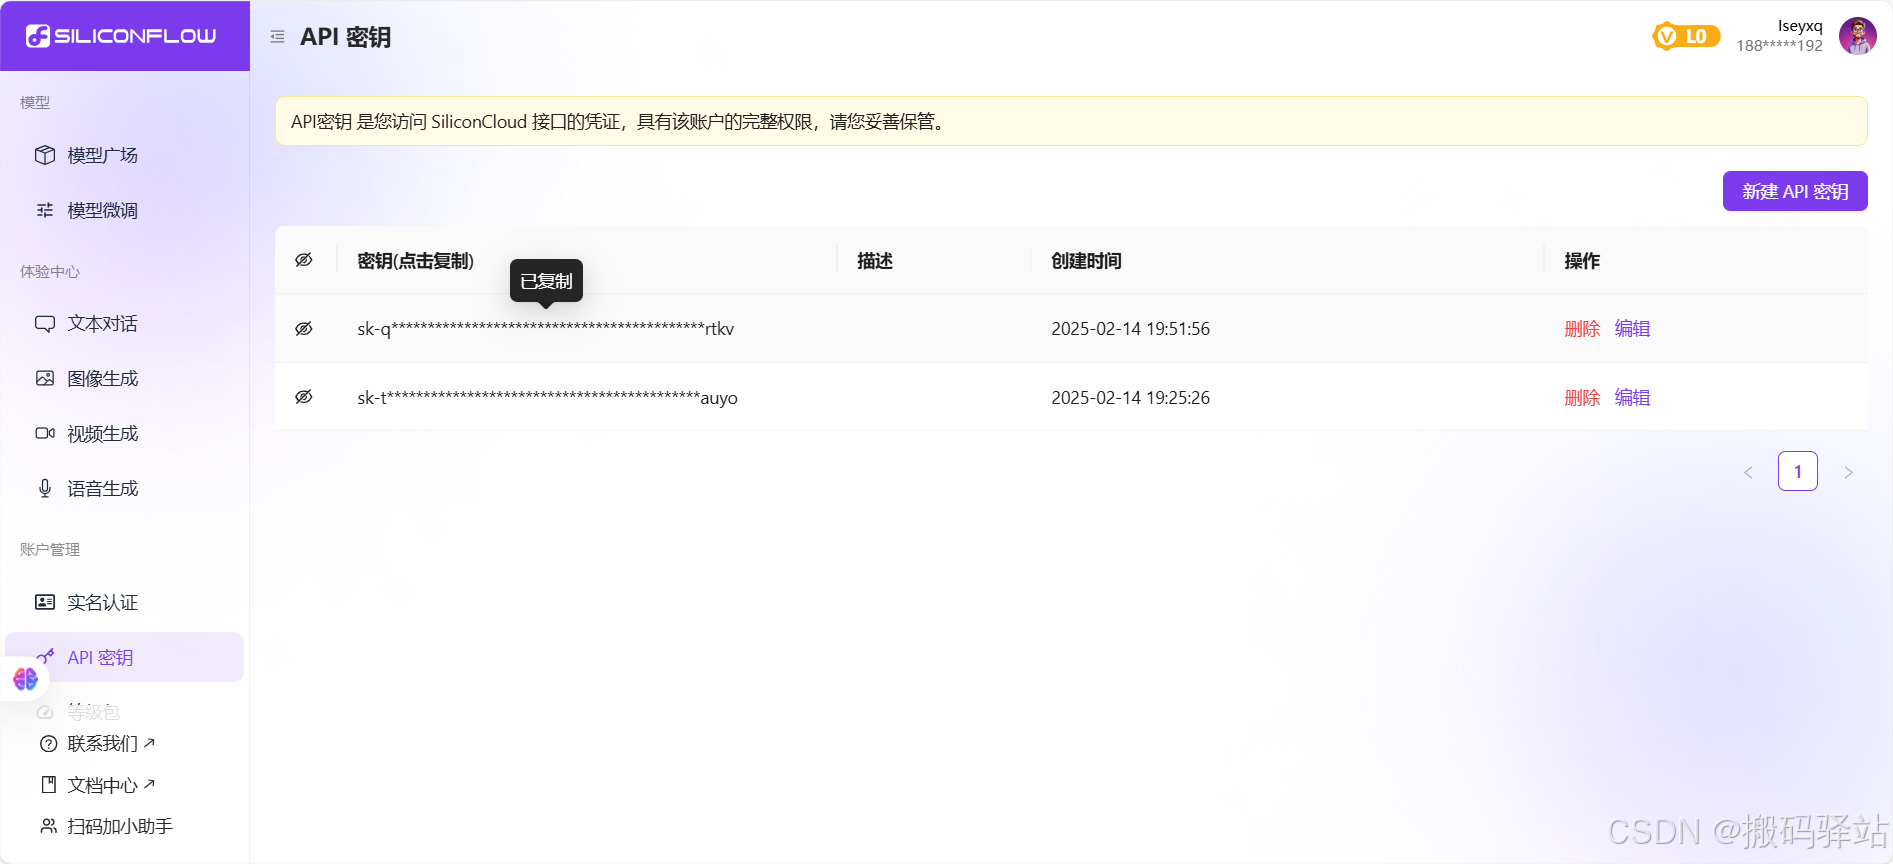Image resolution: width=1893 pixels, height=864 pixels.
Task: Open the L0 level badge
Action: [x=1686, y=37]
